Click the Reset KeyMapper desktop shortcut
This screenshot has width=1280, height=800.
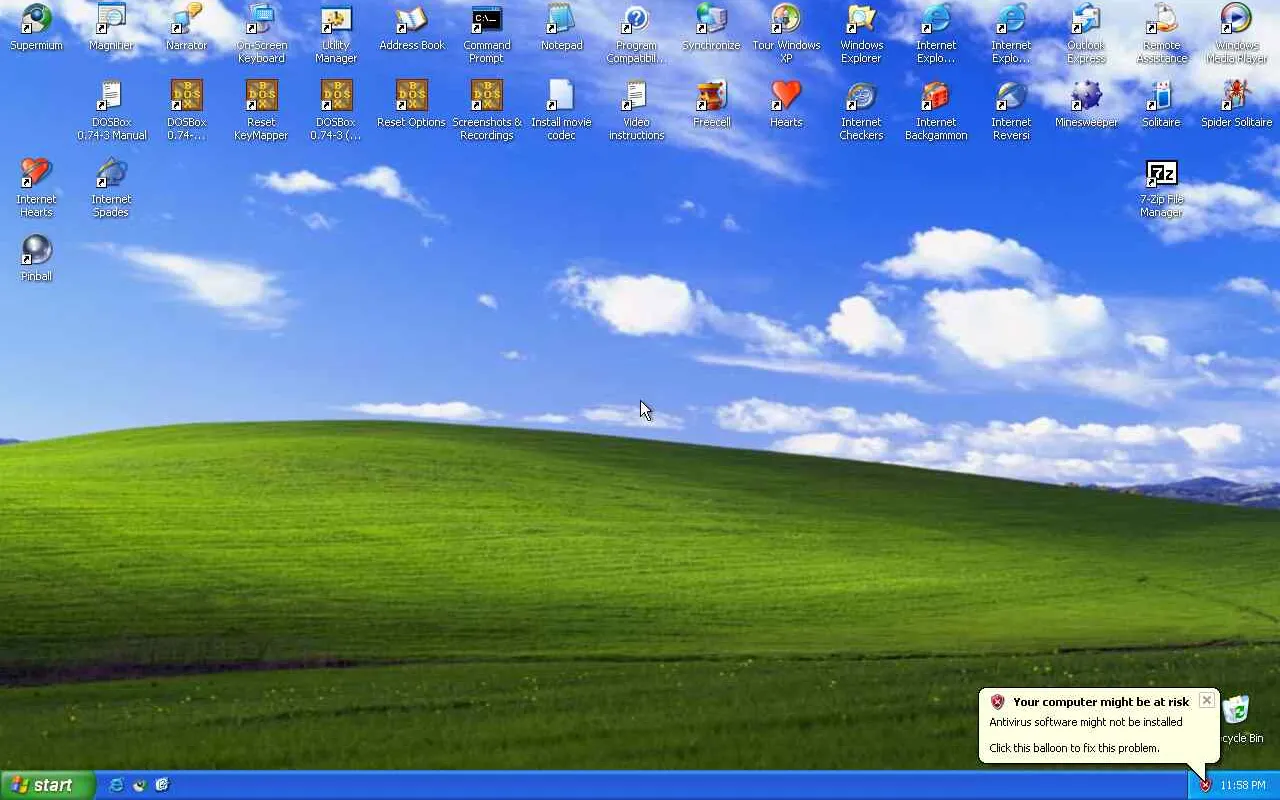click(261, 111)
